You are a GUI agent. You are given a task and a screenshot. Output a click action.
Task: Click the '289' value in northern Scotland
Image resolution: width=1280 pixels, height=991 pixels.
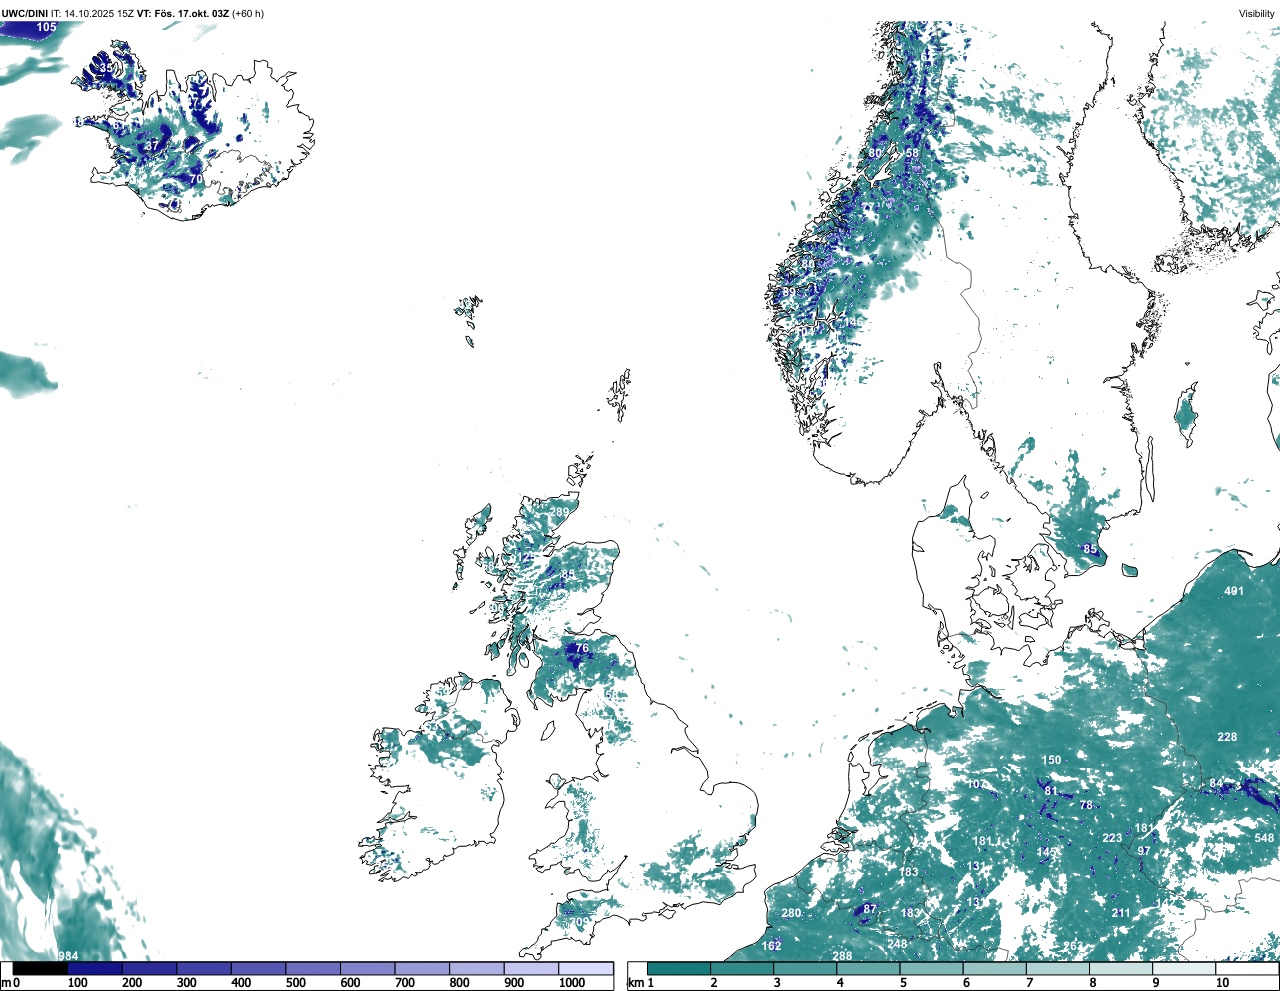(559, 512)
